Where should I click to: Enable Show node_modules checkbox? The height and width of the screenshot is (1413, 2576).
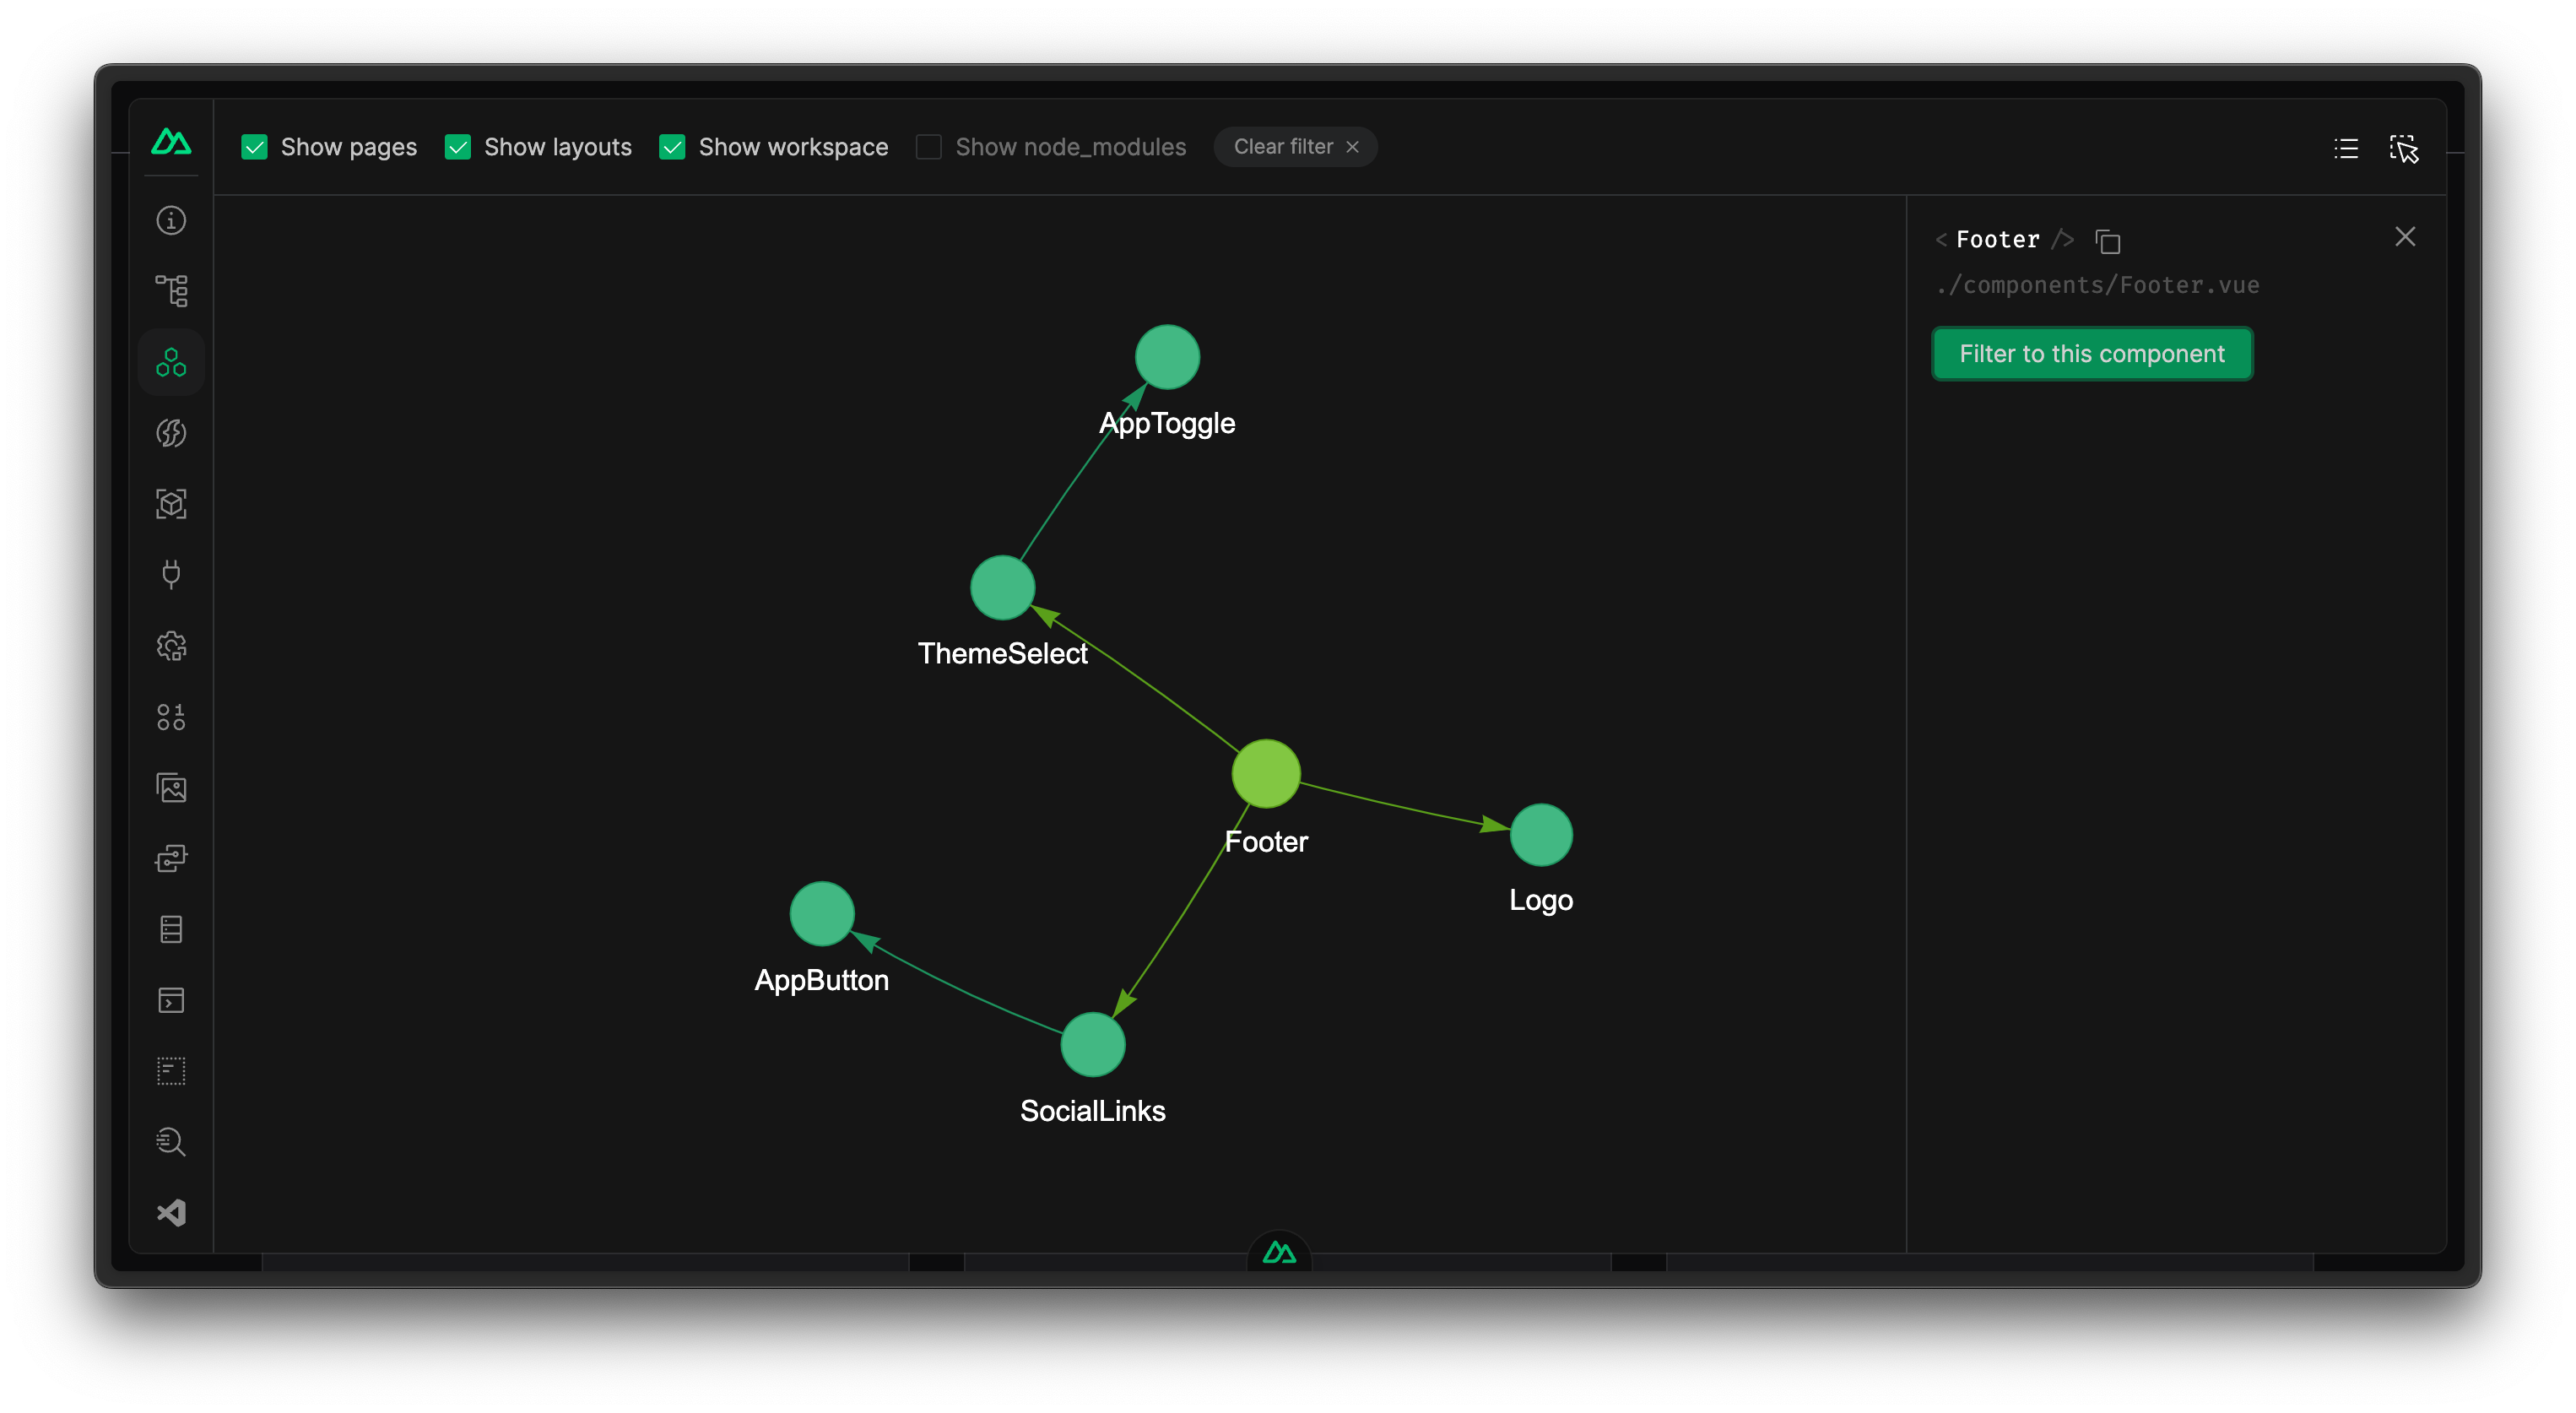(x=928, y=146)
